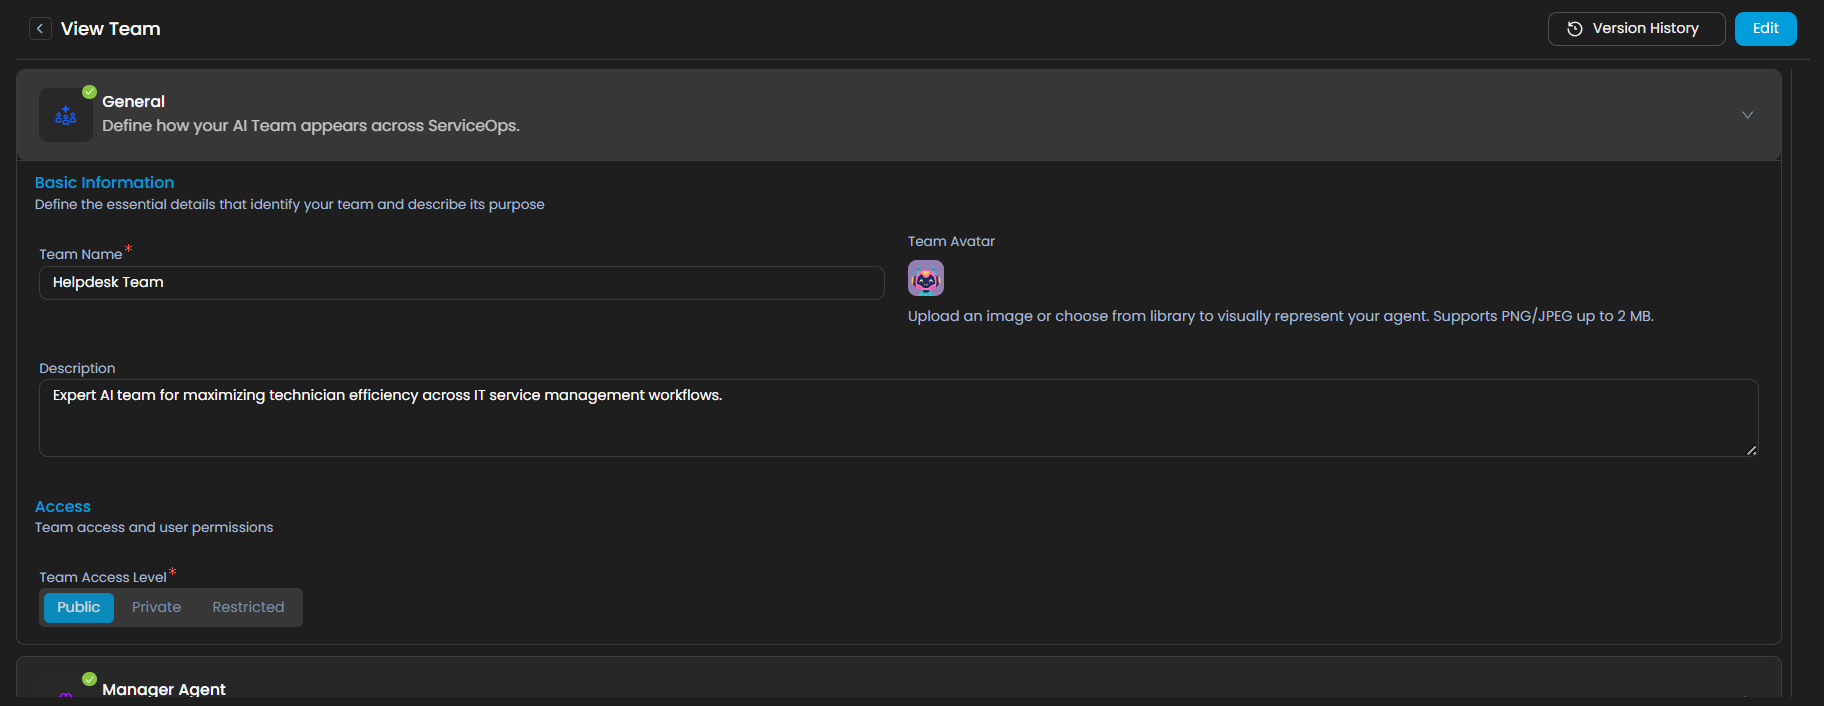Collapse the General section using its chevron

coord(1747,115)
